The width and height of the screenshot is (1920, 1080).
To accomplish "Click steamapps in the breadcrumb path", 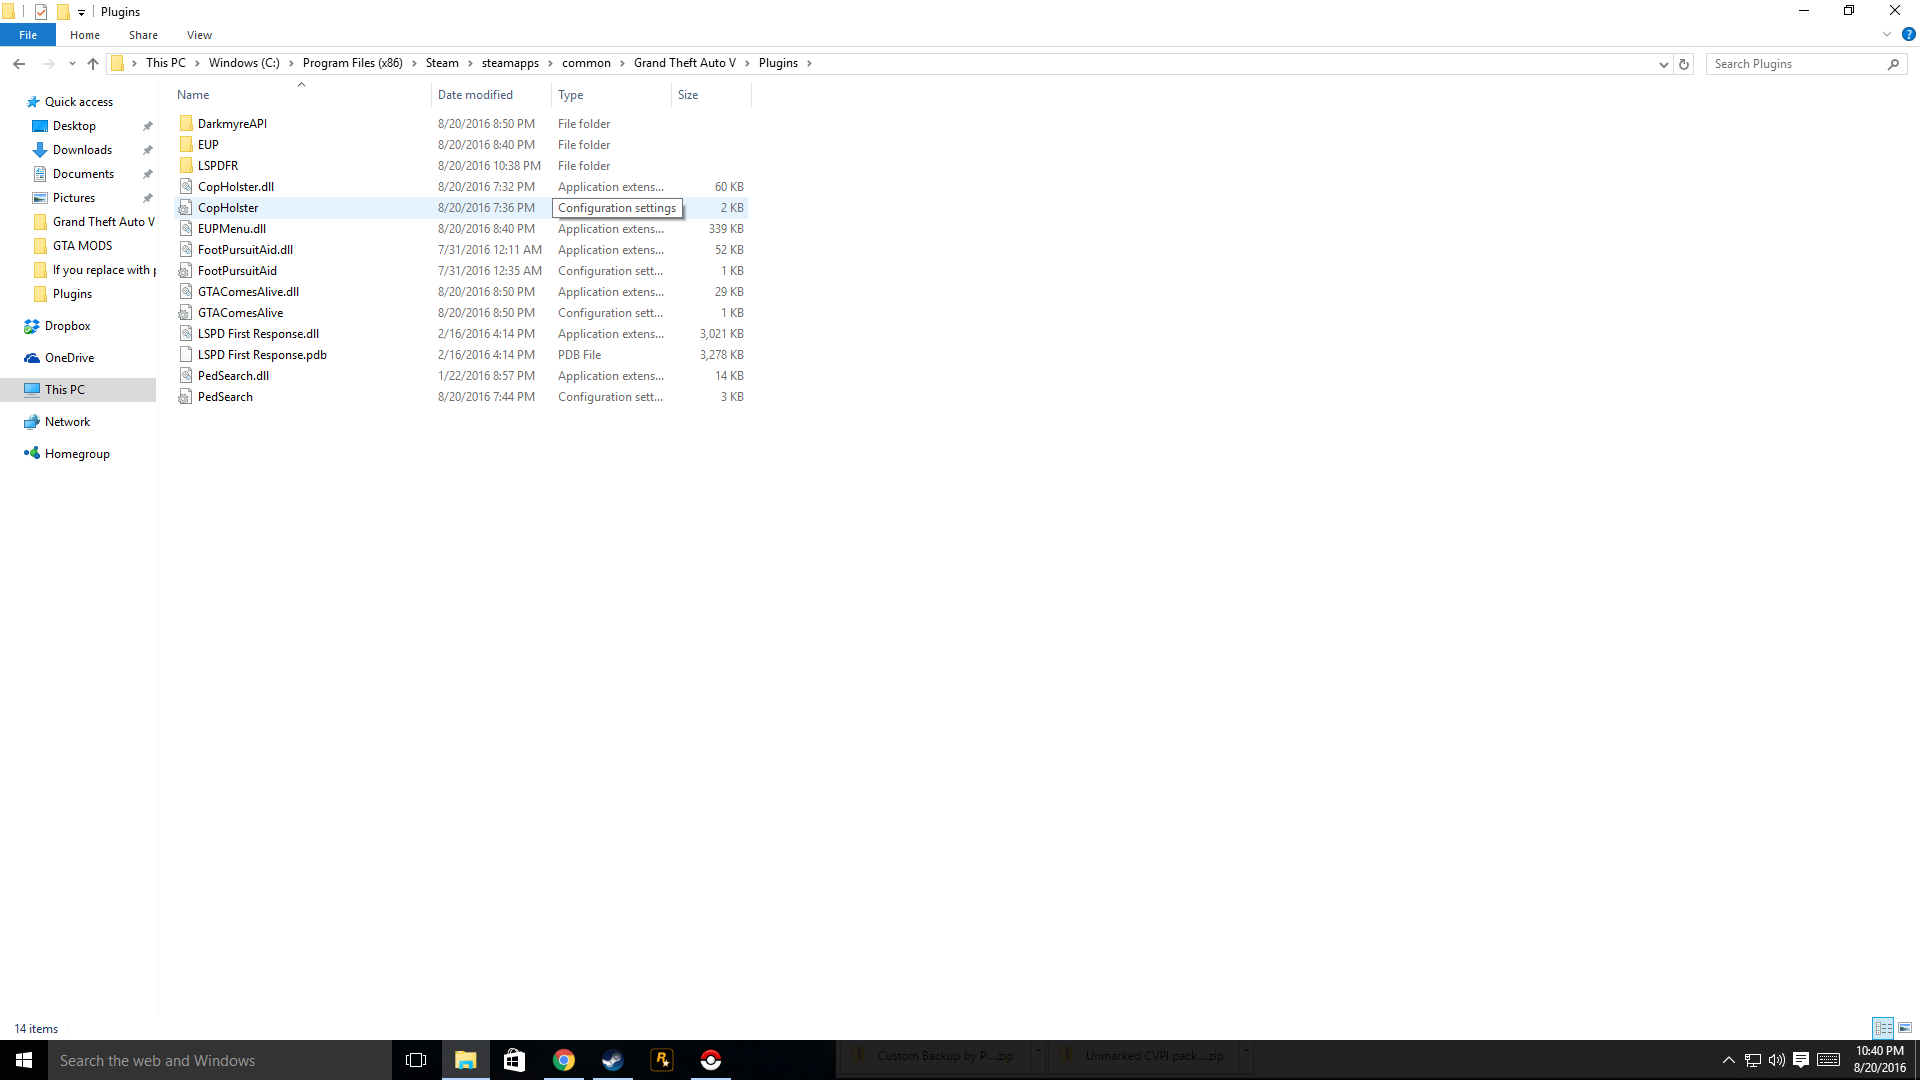I will coord(510,63).
